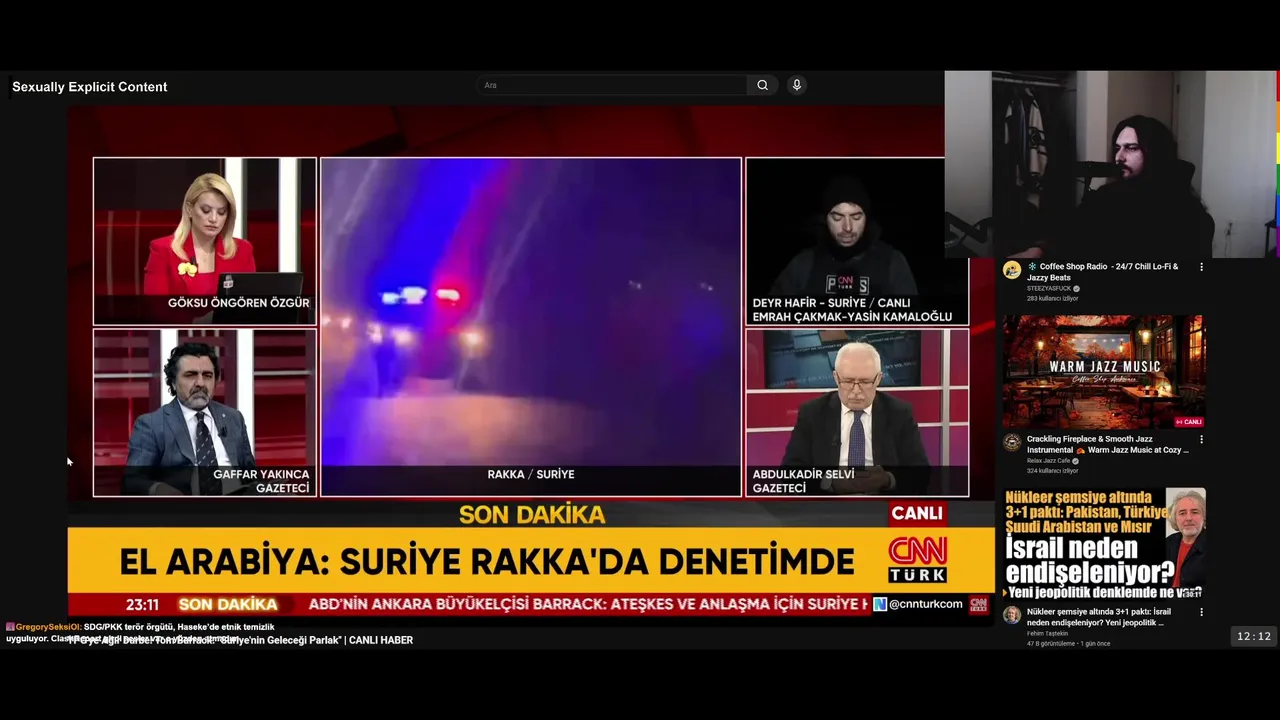Click the main CNN Türk video player
The height and width of the screenshot is (720, 1280).
click(x=531, y=360)
